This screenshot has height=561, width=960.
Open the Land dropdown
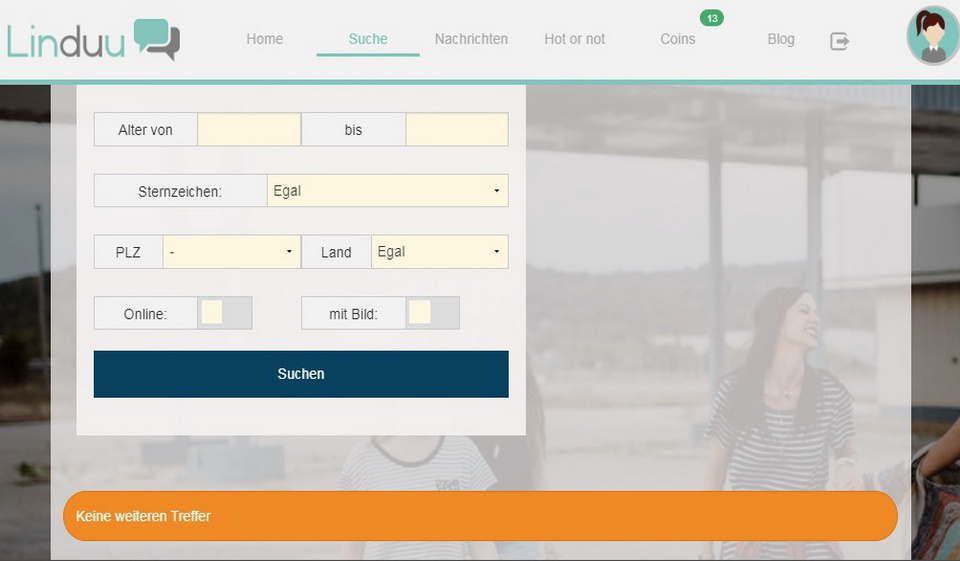click(x=439, y=252)
